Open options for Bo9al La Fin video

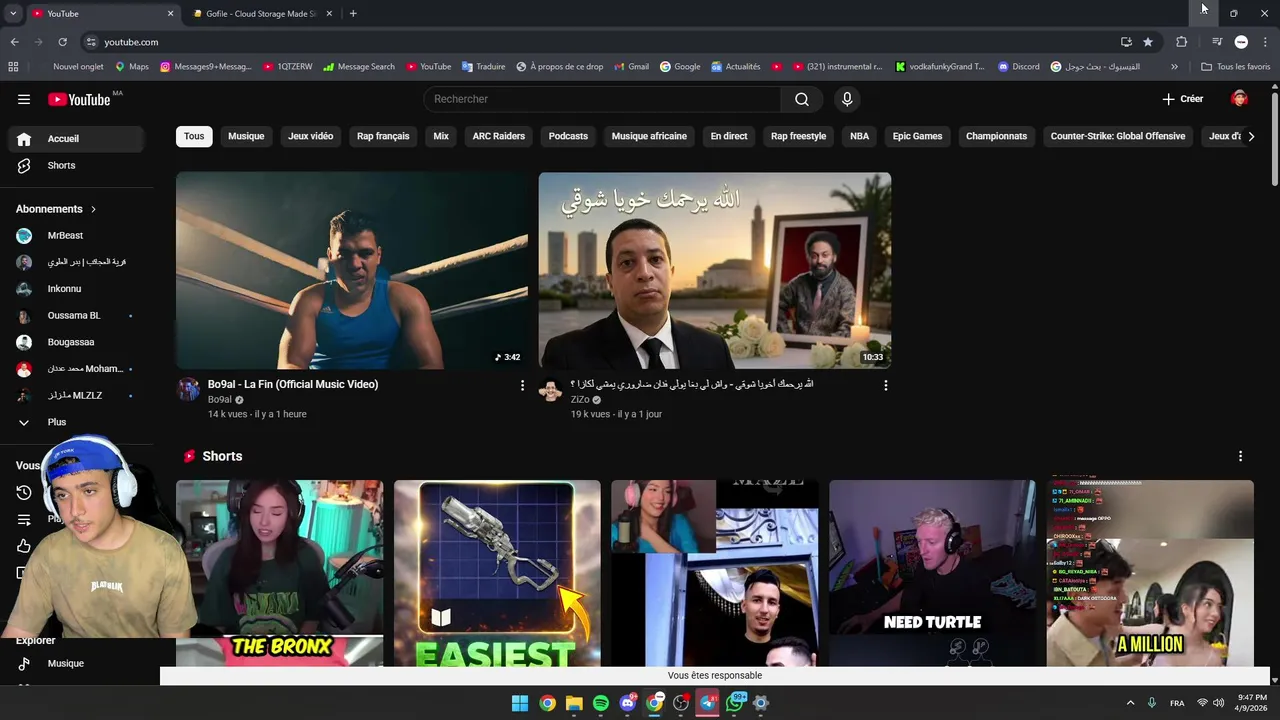522,385
